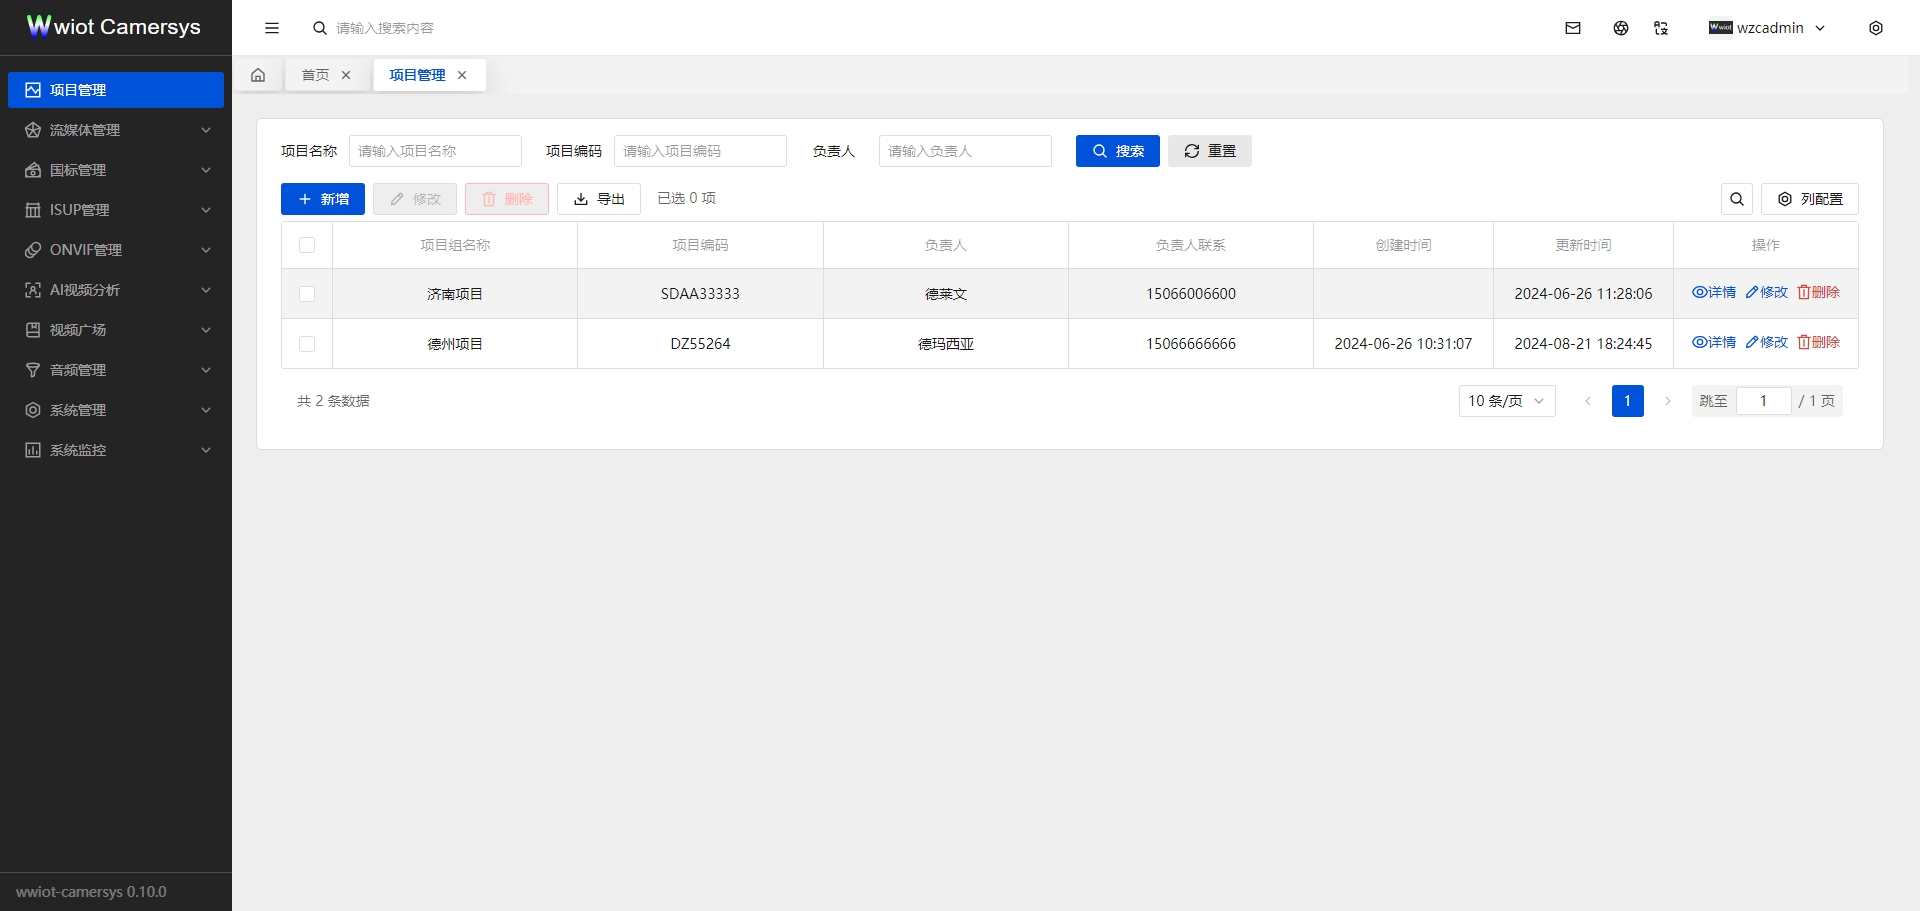The height and width of the screenshot is (911, 1920).
Task: Close the 首页 tab
Action: (x=346, y=75)
